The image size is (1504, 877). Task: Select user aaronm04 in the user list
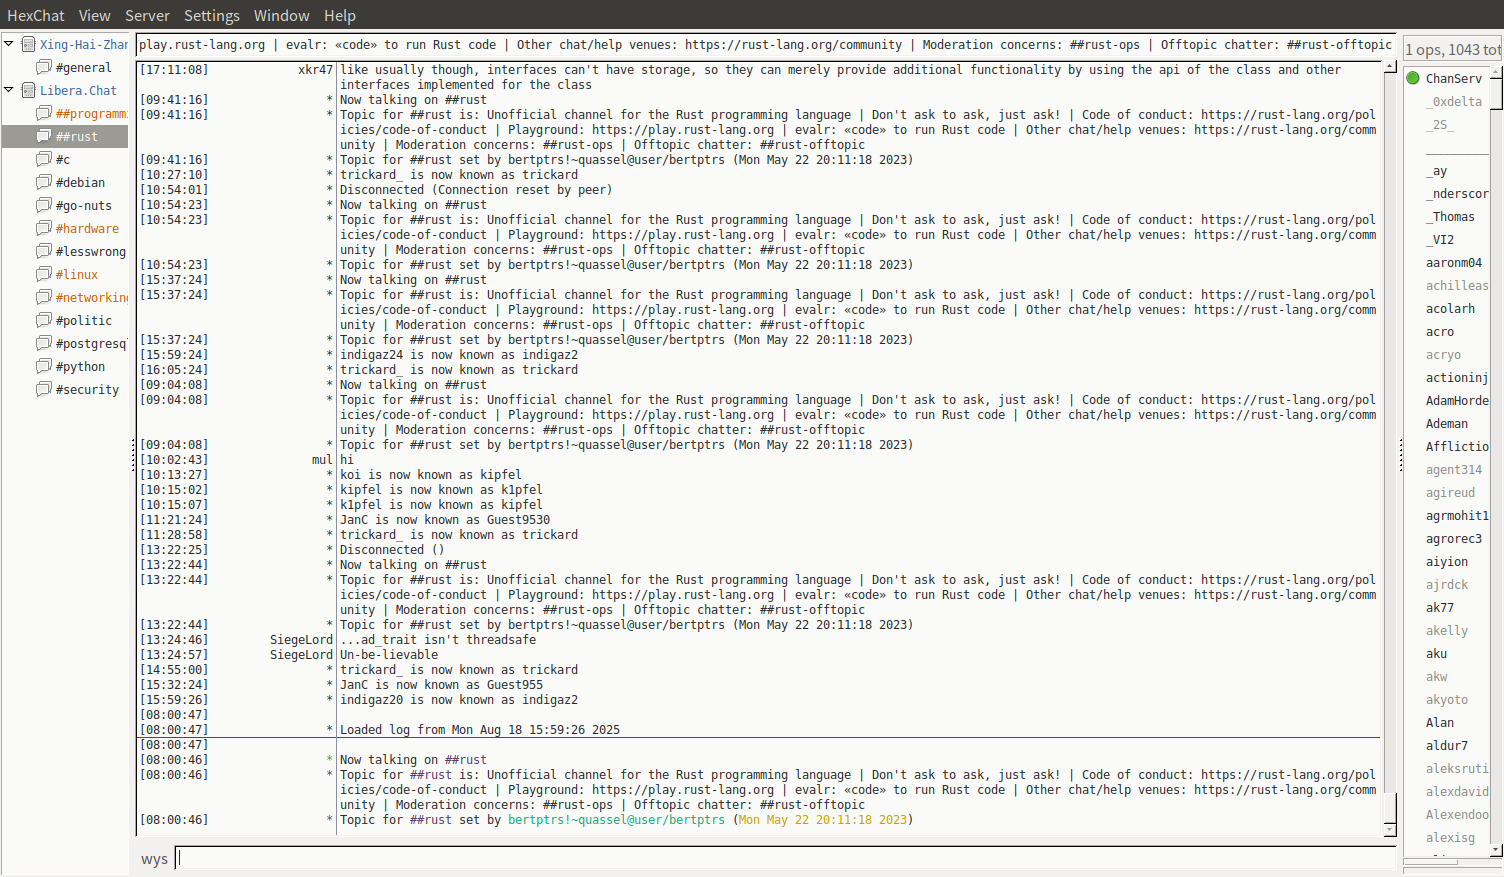tap(1454, 263)
